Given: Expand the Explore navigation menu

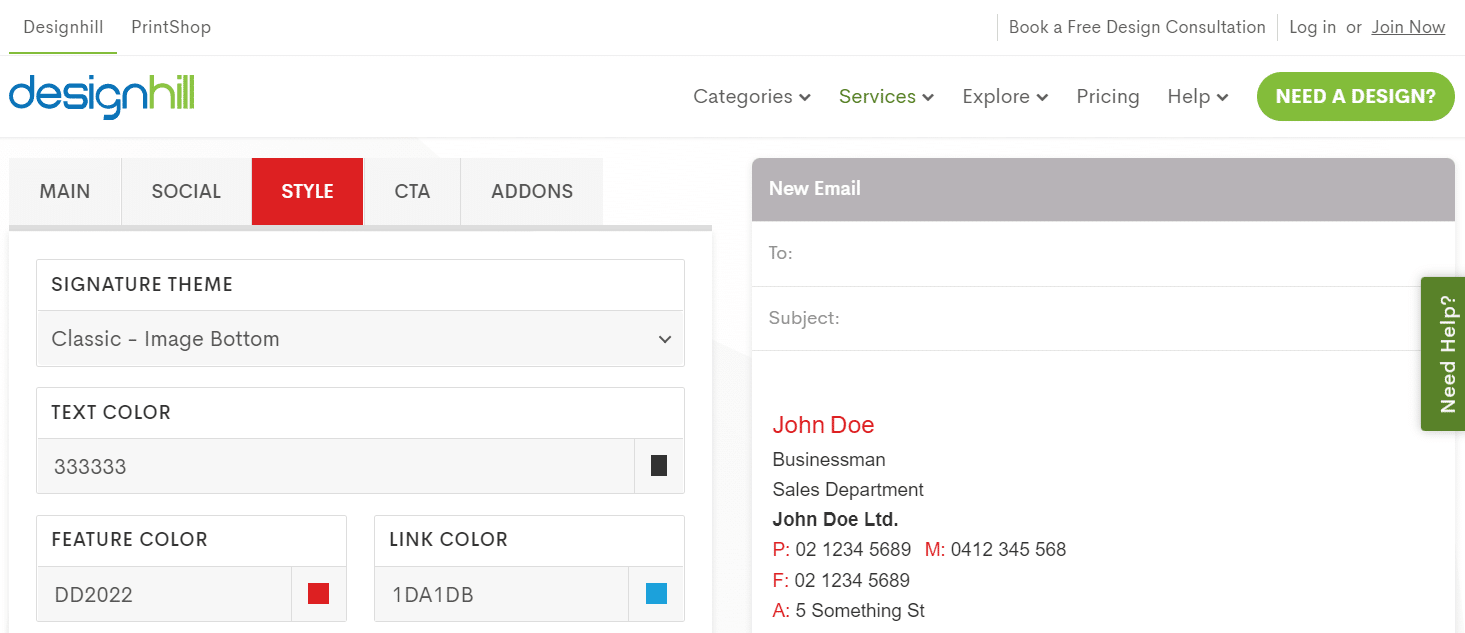Looking at the screenshot, I should coord(1005,97).
